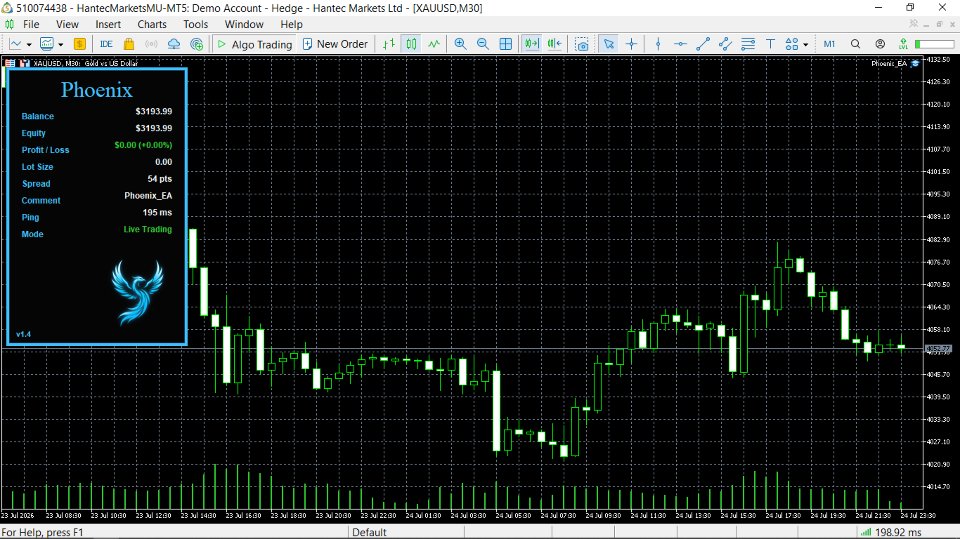
Task: Open the File menu
Action: pyautogui.click(x=31, y=24)
